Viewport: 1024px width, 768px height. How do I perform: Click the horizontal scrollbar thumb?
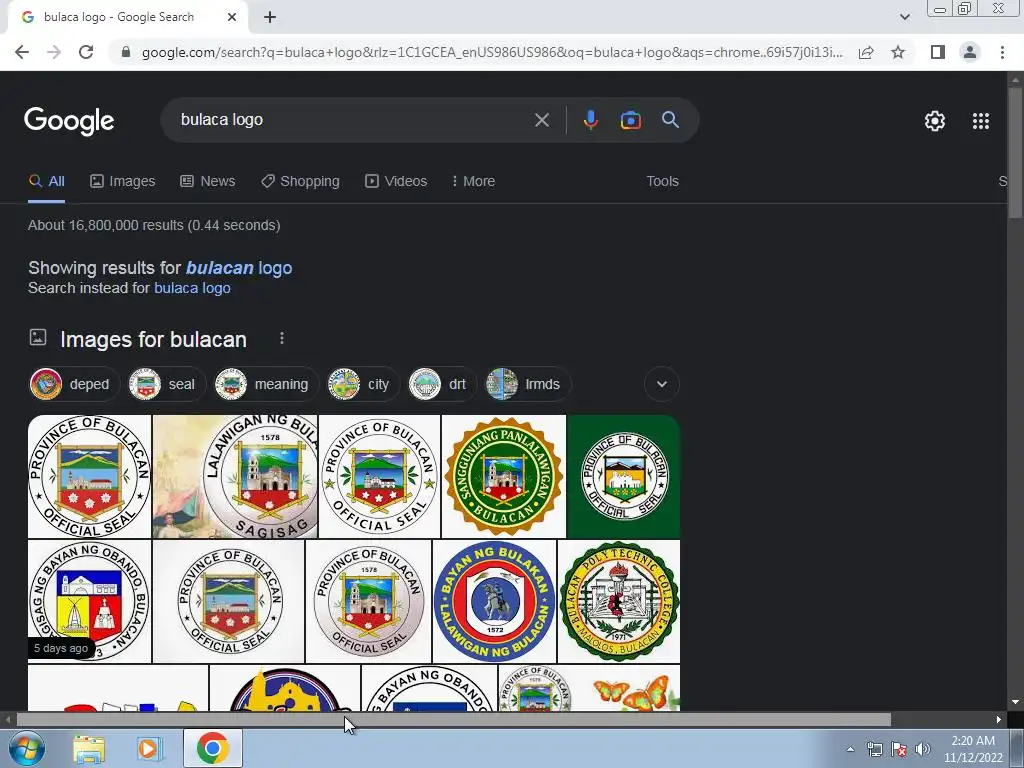coord(453,720)
